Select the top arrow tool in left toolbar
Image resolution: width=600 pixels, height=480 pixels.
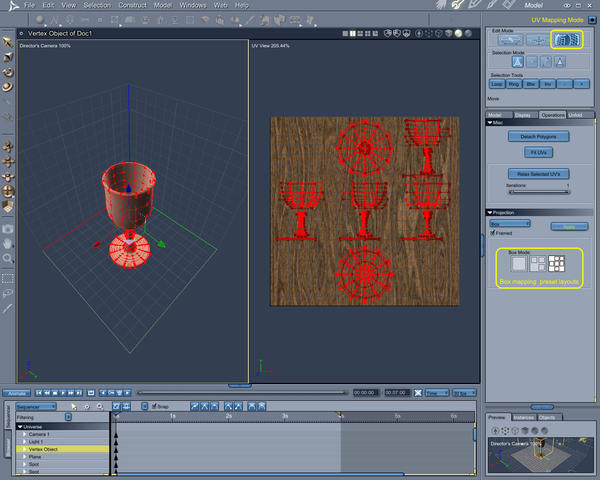pyautogui.click(x=8, y=42)
